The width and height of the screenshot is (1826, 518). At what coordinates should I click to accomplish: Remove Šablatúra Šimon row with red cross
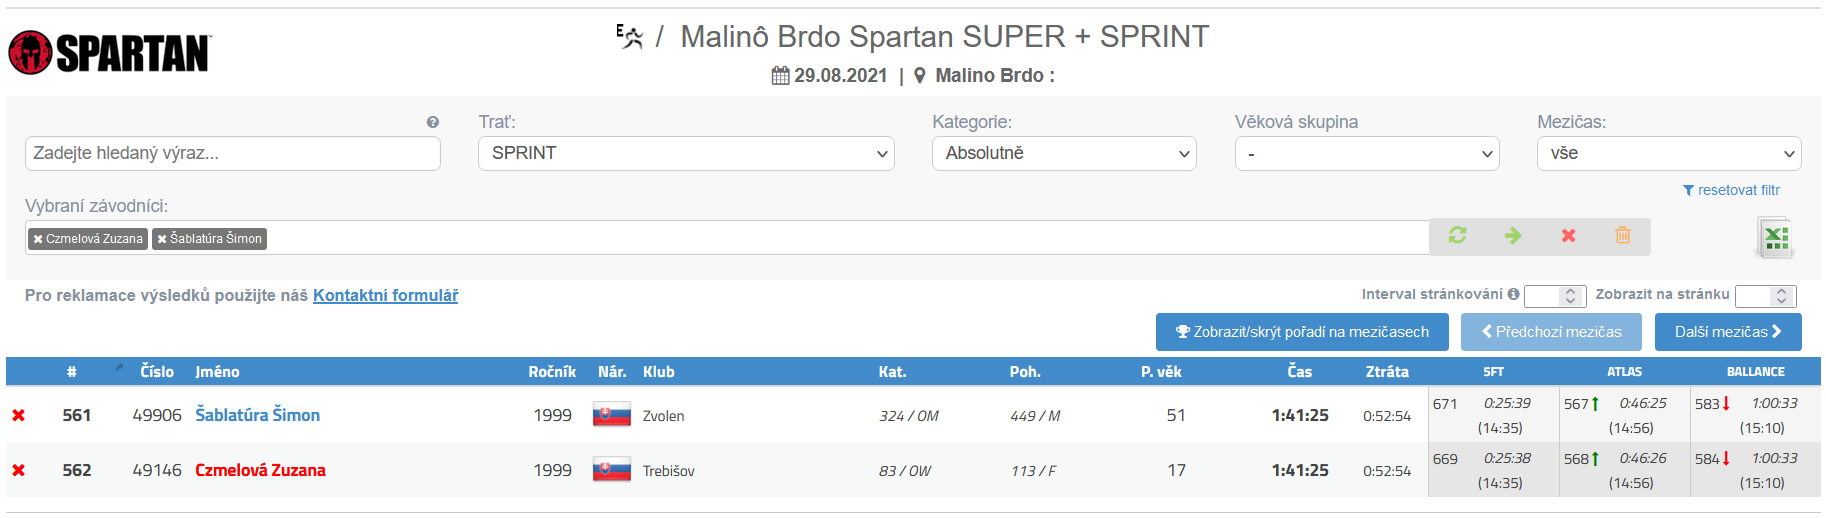(x=18, y=415)
